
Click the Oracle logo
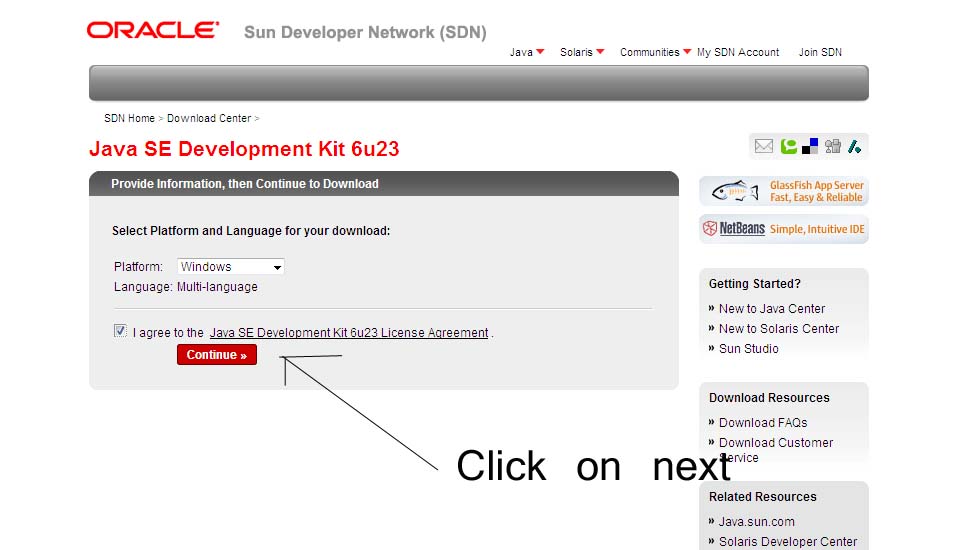click(x=153, y=30)
